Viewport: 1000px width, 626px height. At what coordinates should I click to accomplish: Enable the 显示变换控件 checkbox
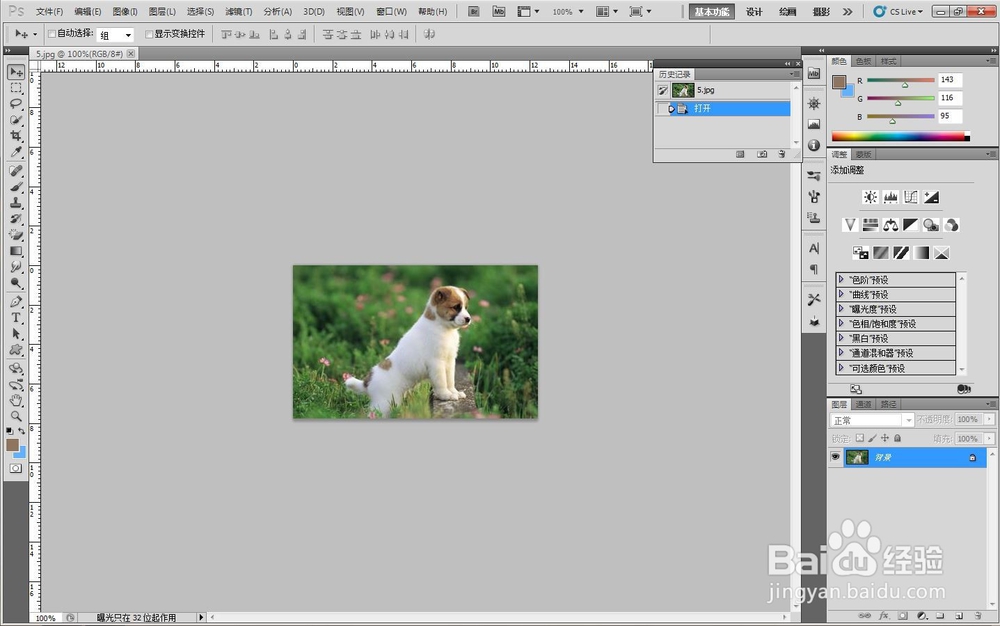(149, 34)
